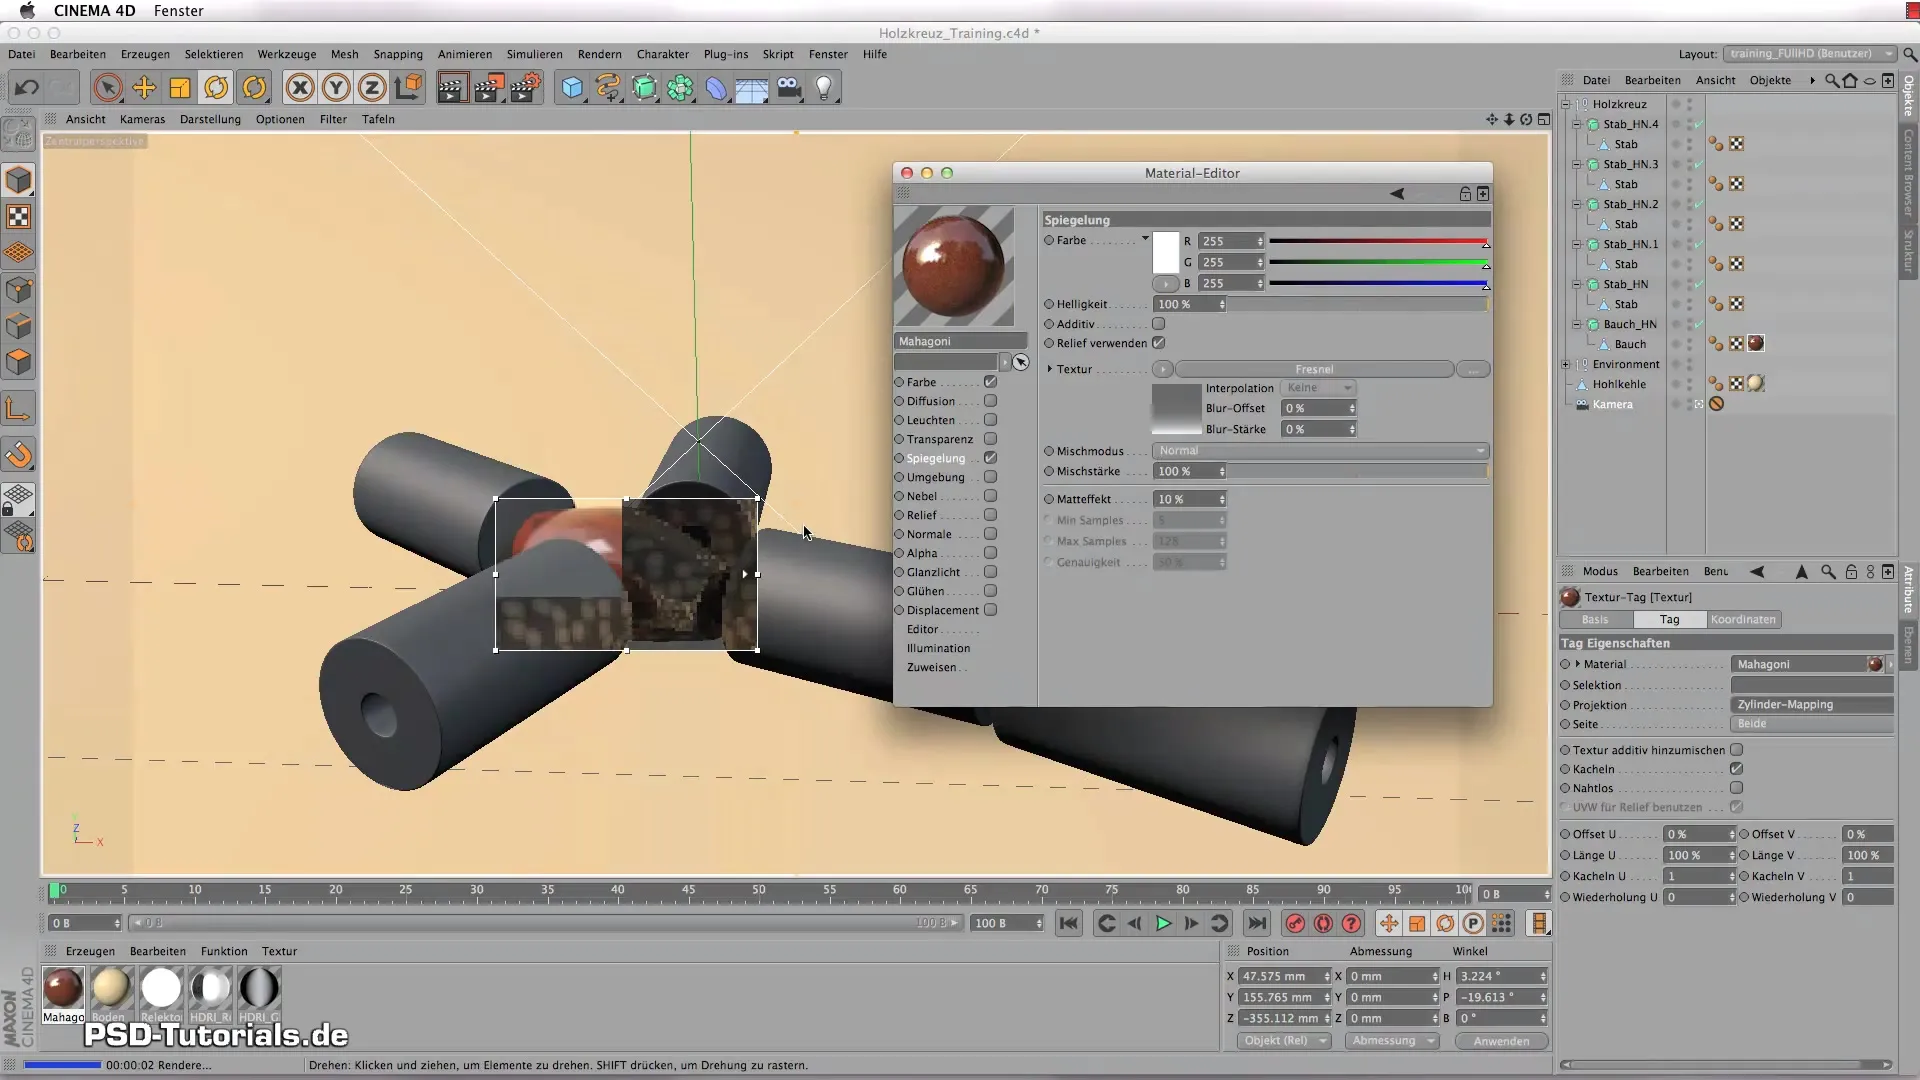1920x1080 pixels.
Task: Open the deformer tools icon
Action: (x=716, y=88)
